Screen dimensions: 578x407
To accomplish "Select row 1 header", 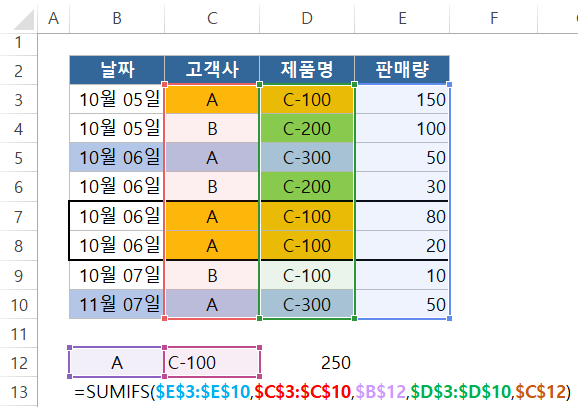I will [18, 45].
